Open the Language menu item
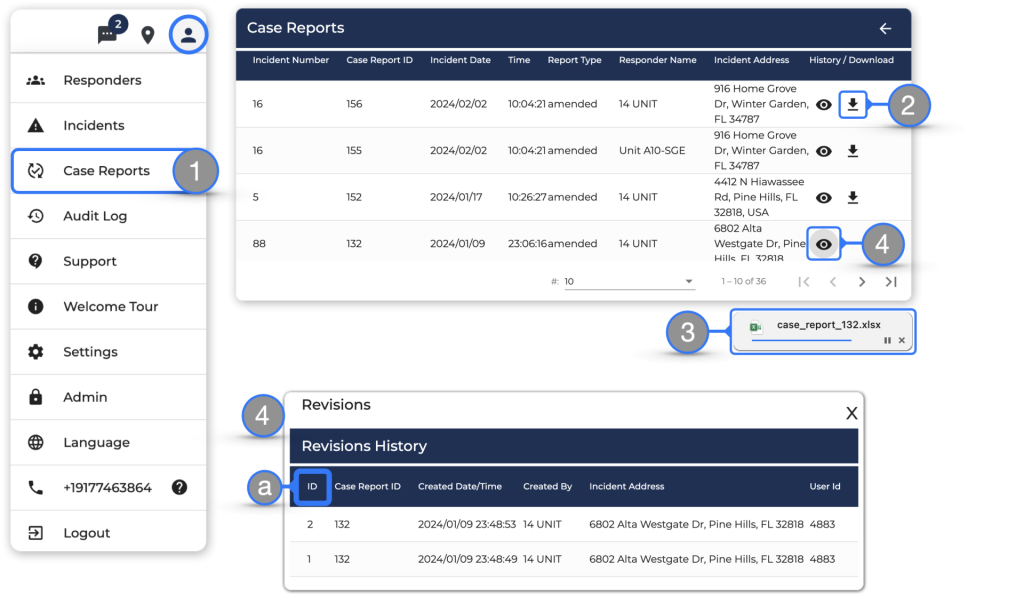The width and height of the screenshot is (1024, 595). (x=108, y=442)
